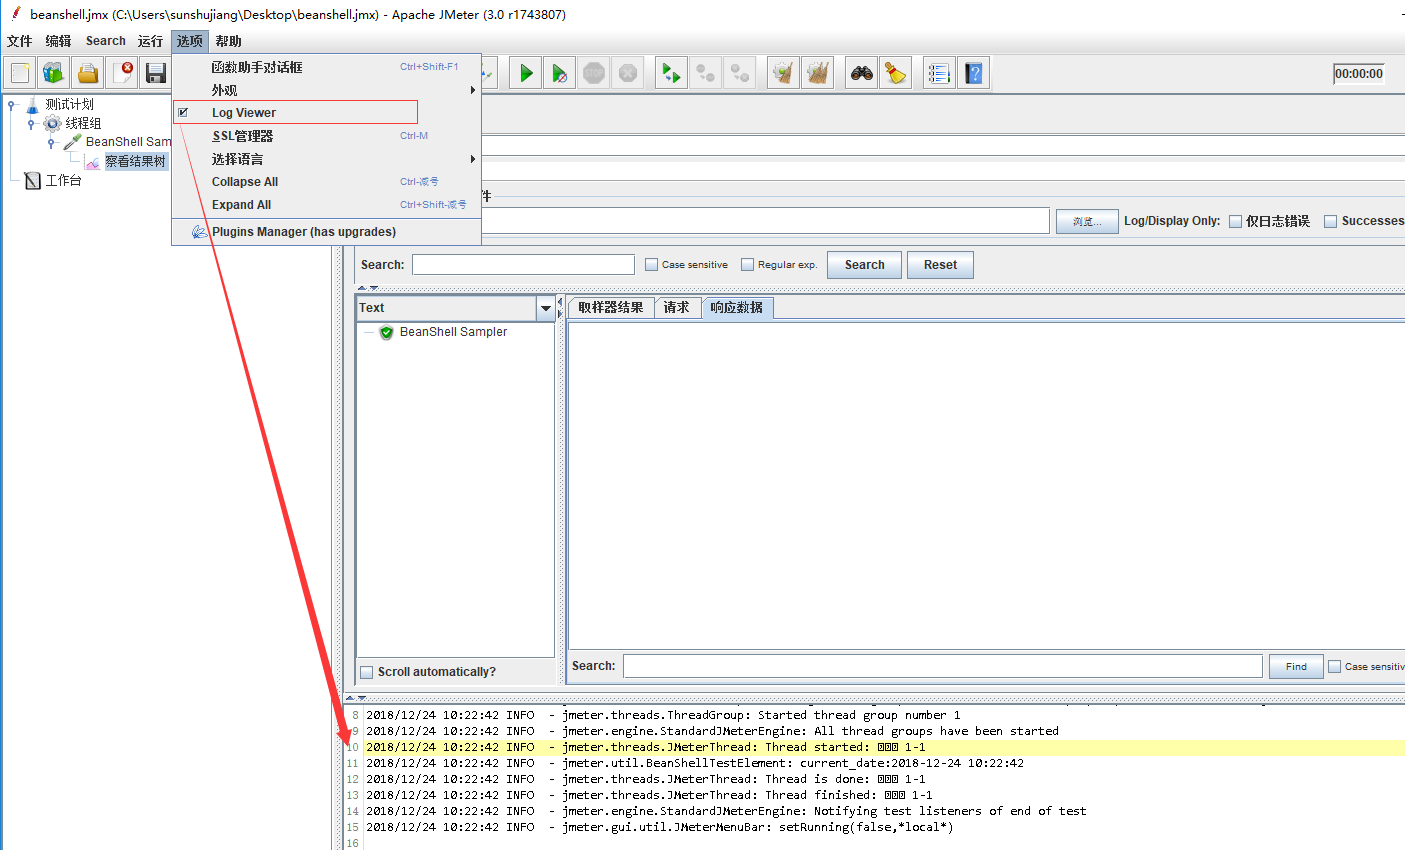Click the 察看结果树 listener icon
This screenshot has height=850, width=1405.
[93, 162]
